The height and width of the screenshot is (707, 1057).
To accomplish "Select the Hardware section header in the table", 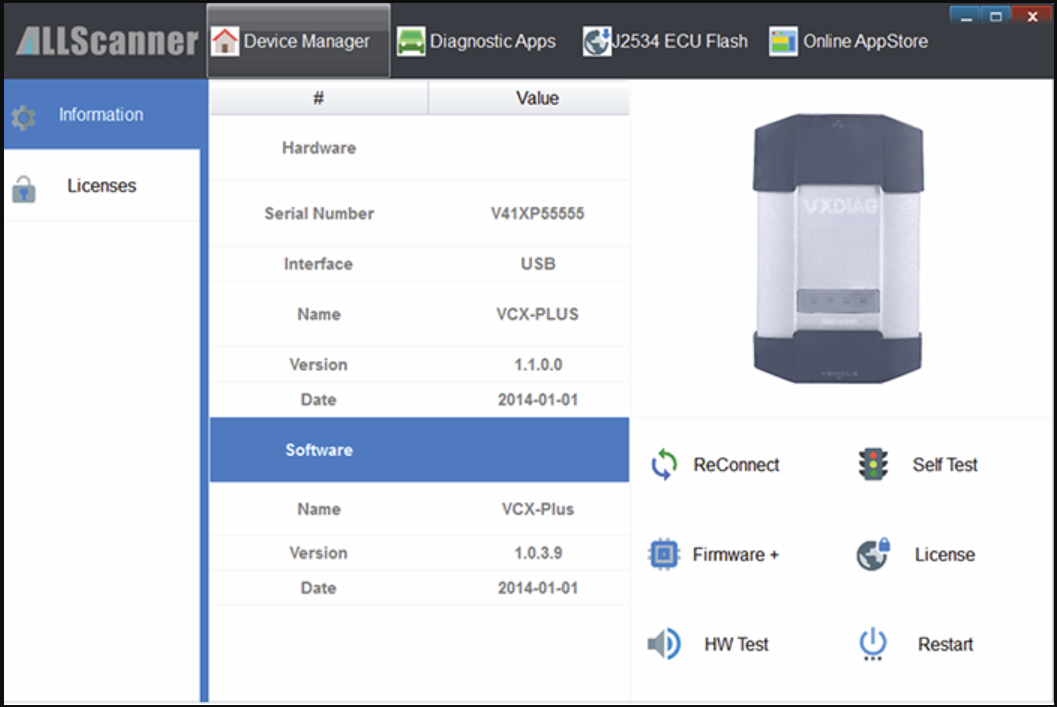I will click(318, 148).
